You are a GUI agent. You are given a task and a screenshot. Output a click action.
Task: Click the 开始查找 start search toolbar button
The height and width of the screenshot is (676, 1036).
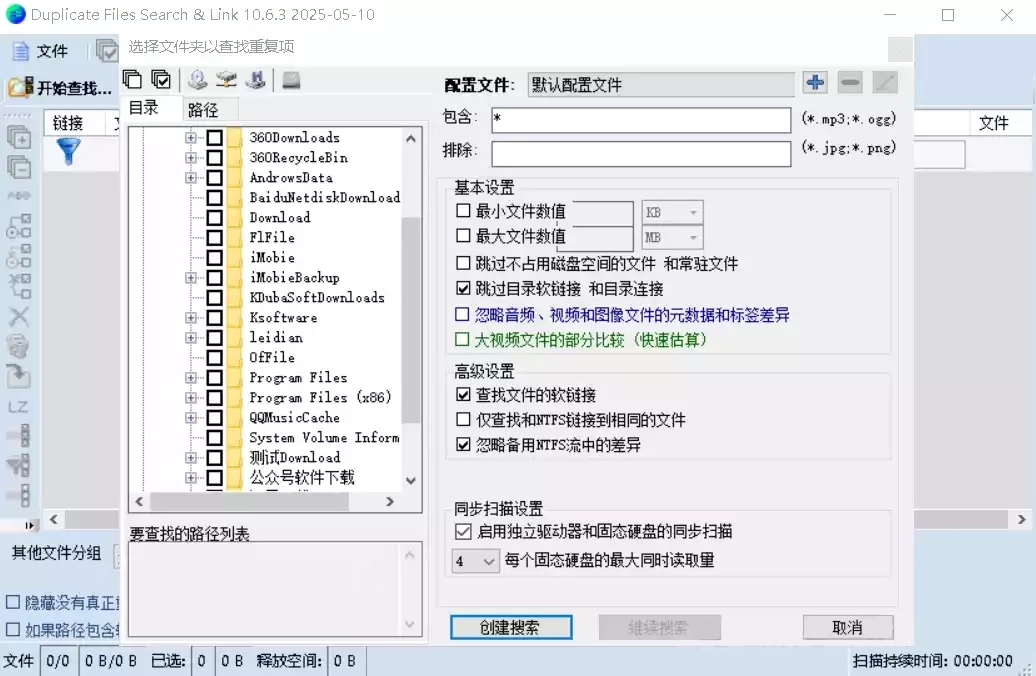point(60,87)
